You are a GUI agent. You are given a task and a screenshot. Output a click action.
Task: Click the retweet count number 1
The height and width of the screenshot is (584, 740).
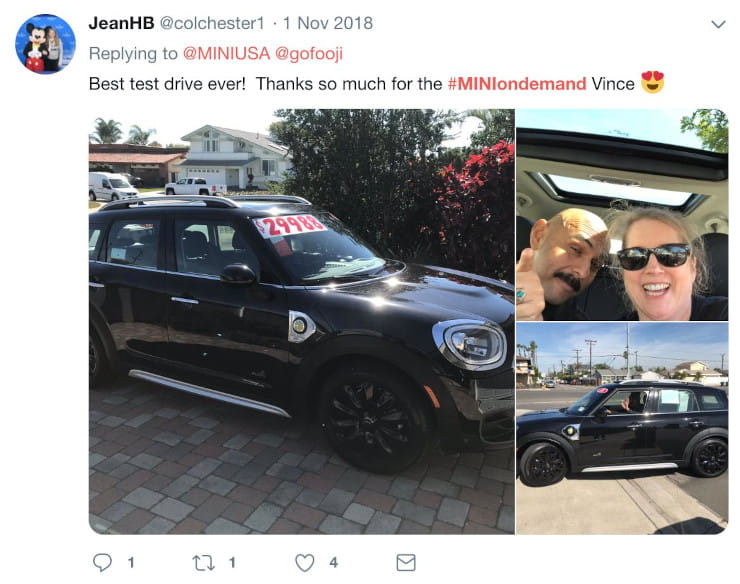coord(232,563)
